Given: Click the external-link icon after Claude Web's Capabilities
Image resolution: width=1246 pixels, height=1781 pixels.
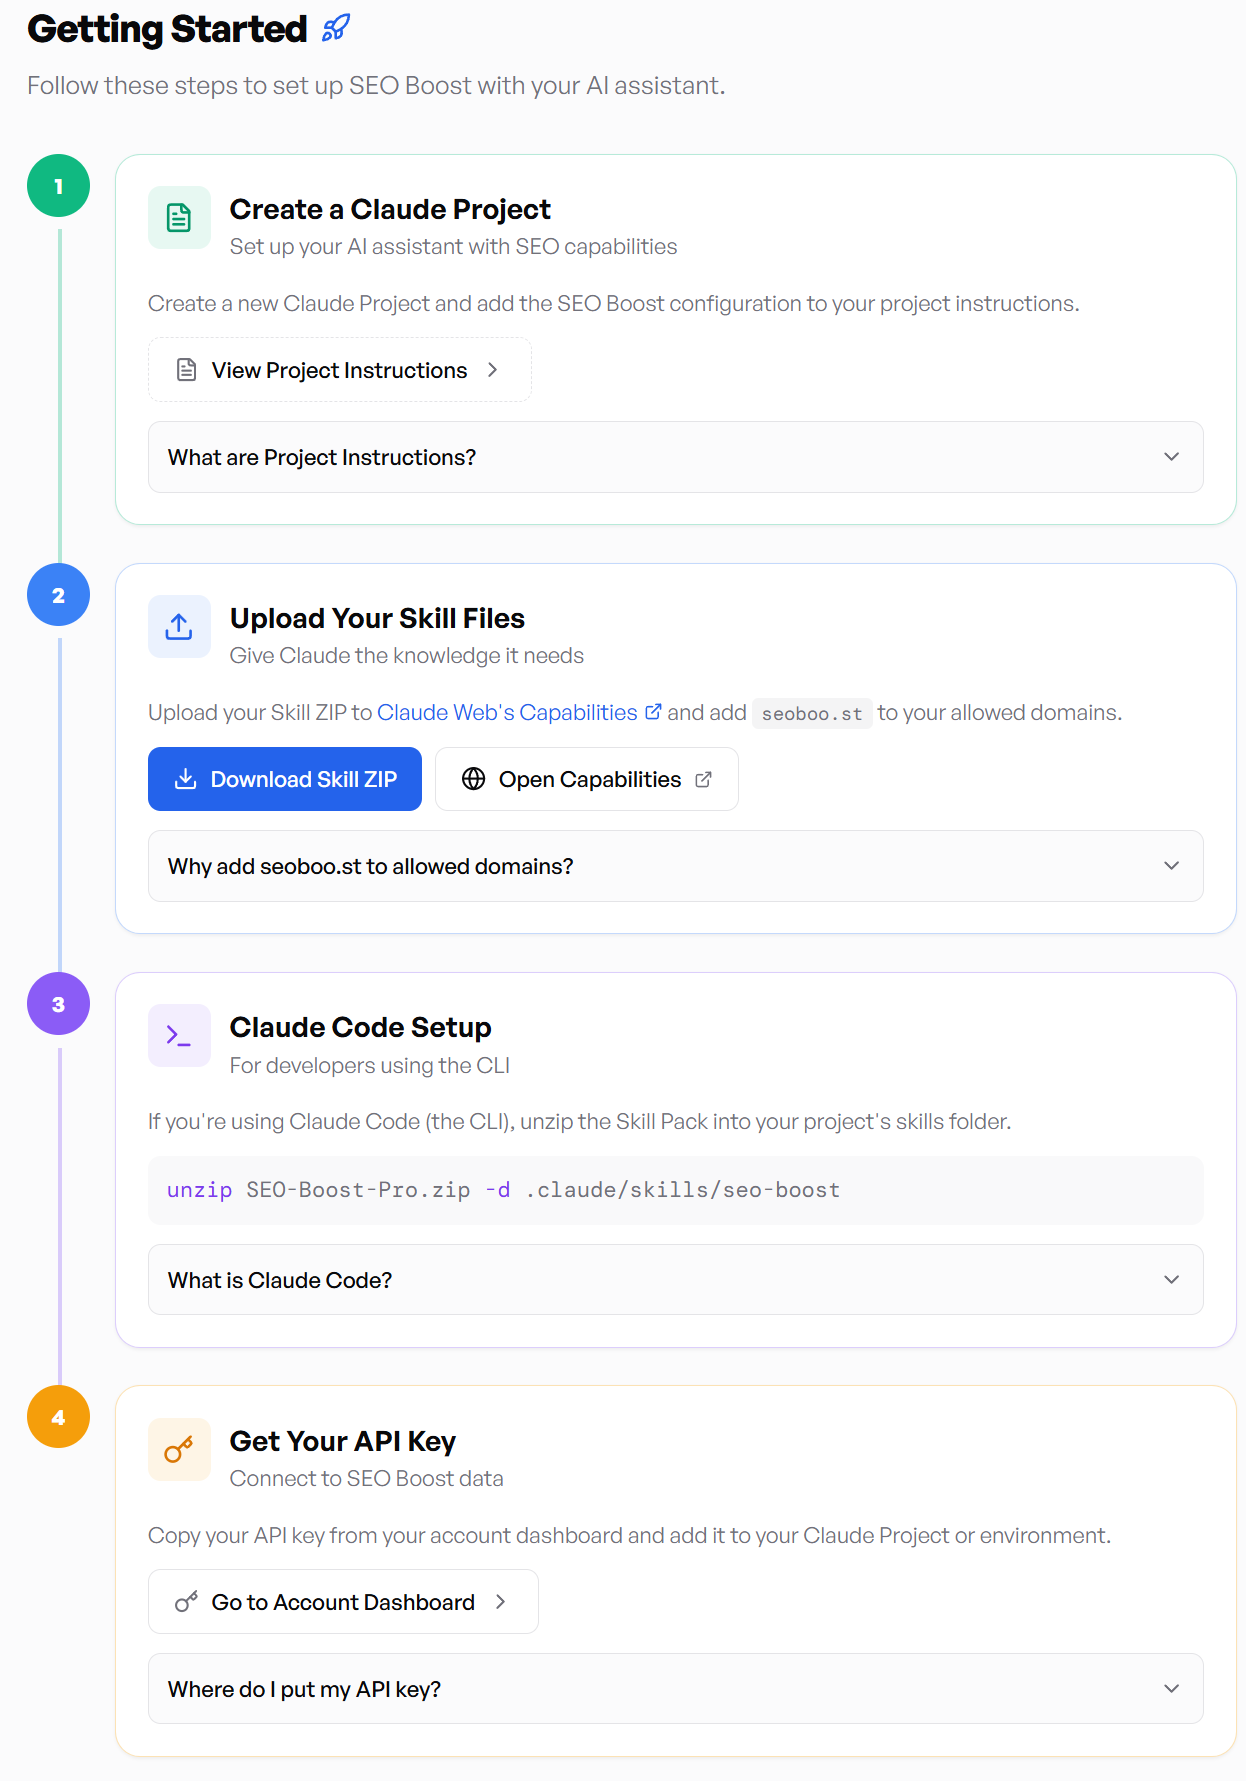Looking at the screenshot, I should (x=654, y=711).
